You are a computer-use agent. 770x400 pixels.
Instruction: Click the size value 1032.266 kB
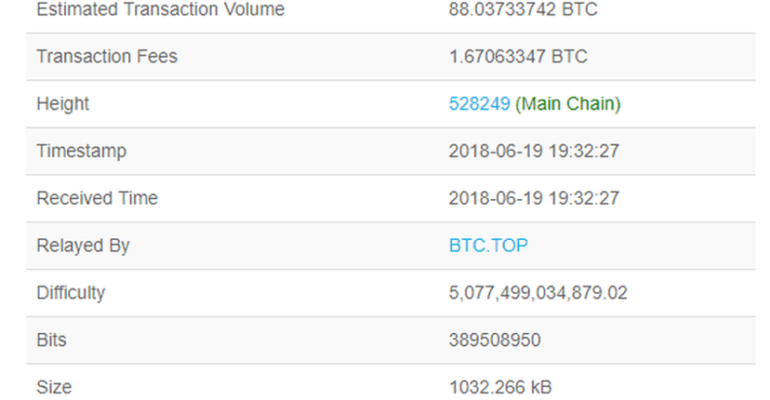click(500, 387)
